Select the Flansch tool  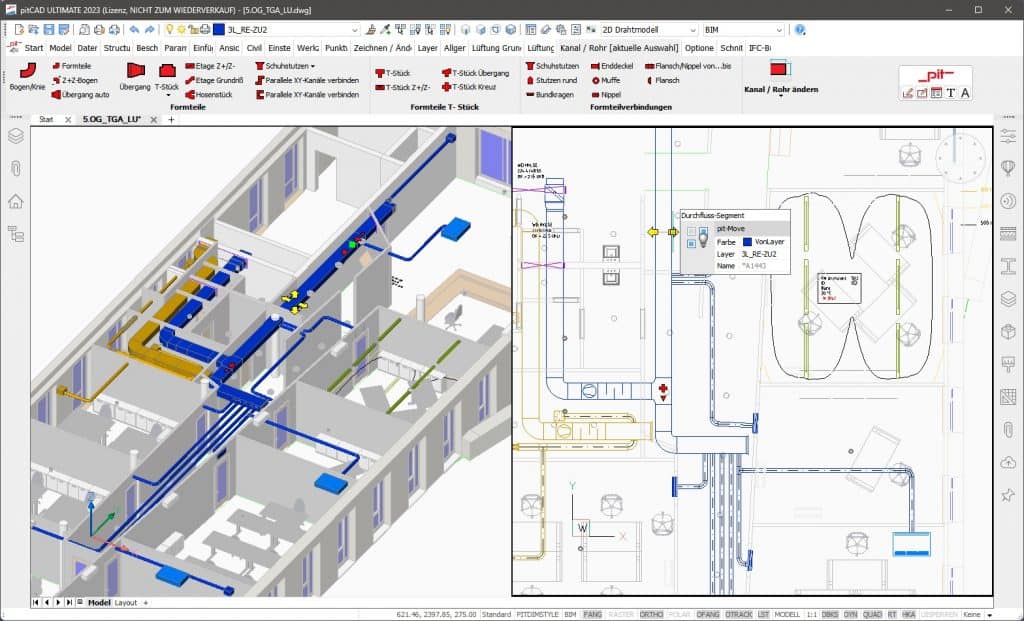point(663,80)
